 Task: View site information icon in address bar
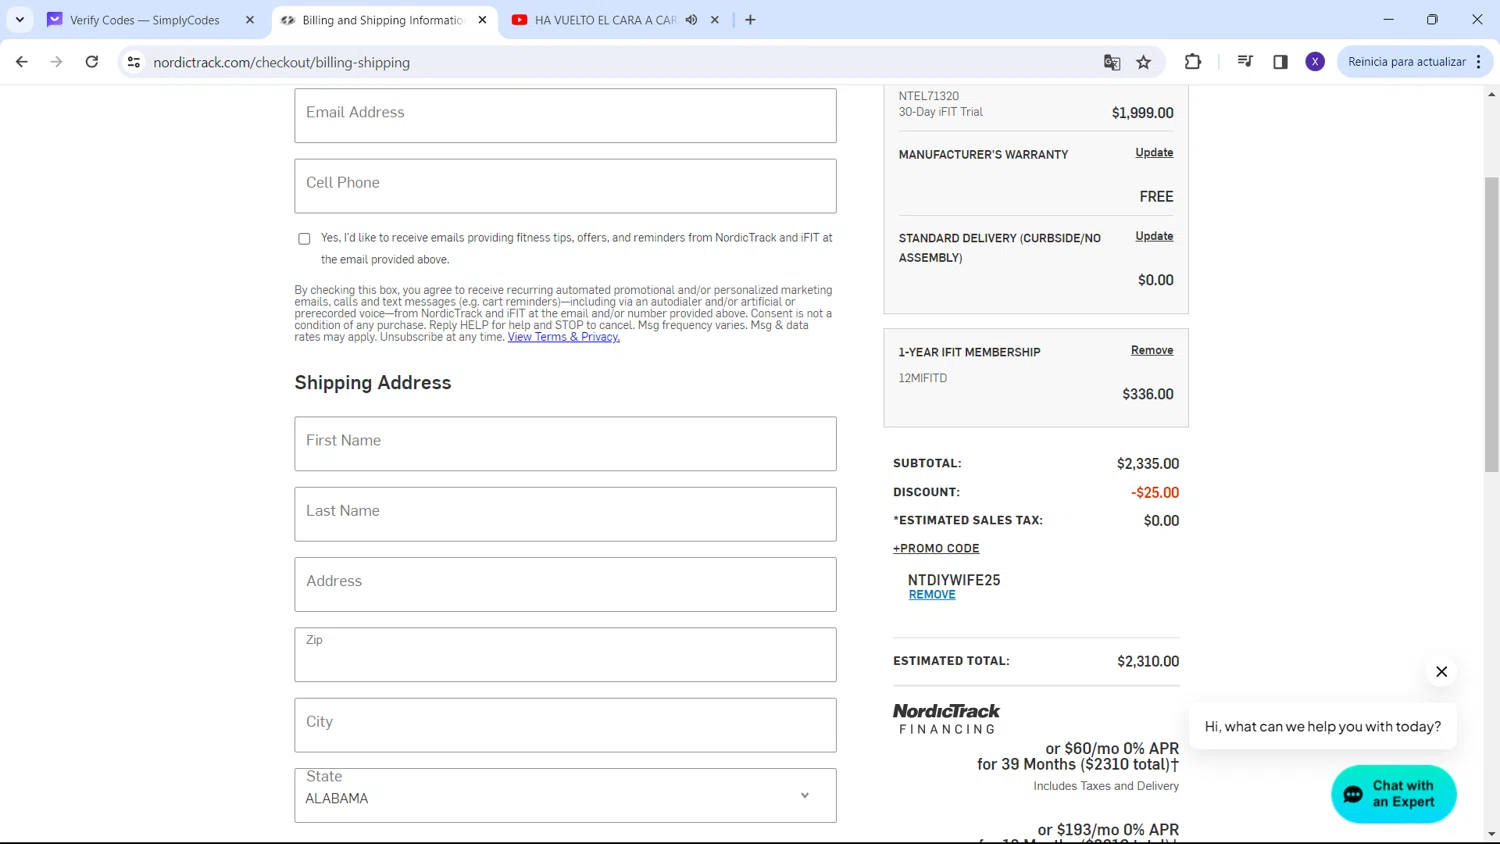pos(133,62)
